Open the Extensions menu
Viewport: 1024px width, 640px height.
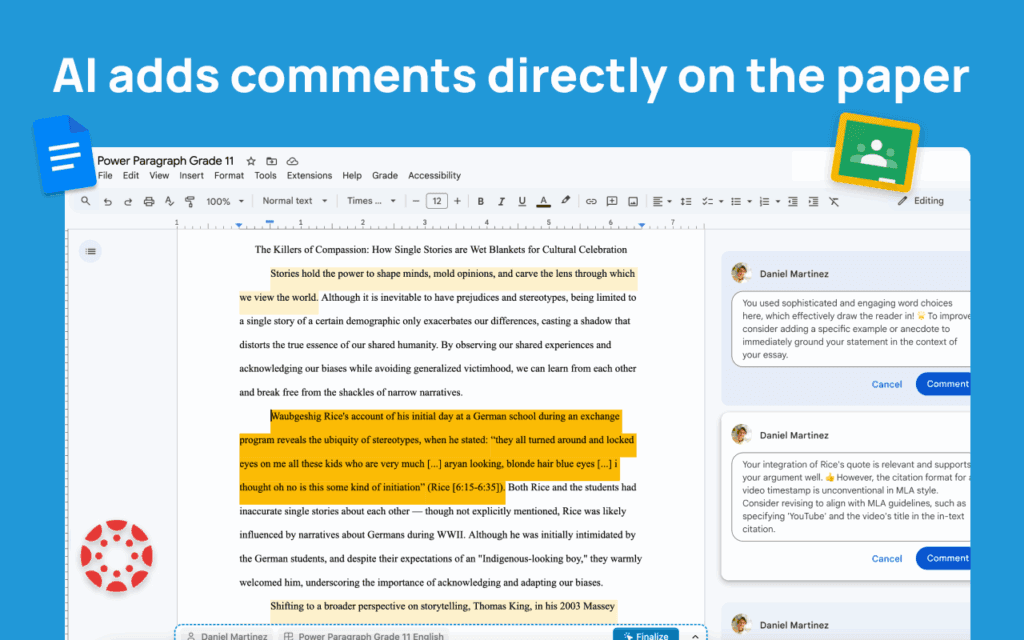pos(309,176)
